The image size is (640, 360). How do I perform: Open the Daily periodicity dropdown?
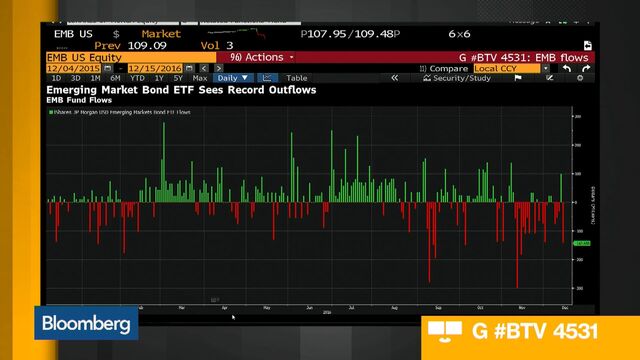pyautogui.click(x=233, y=78)
